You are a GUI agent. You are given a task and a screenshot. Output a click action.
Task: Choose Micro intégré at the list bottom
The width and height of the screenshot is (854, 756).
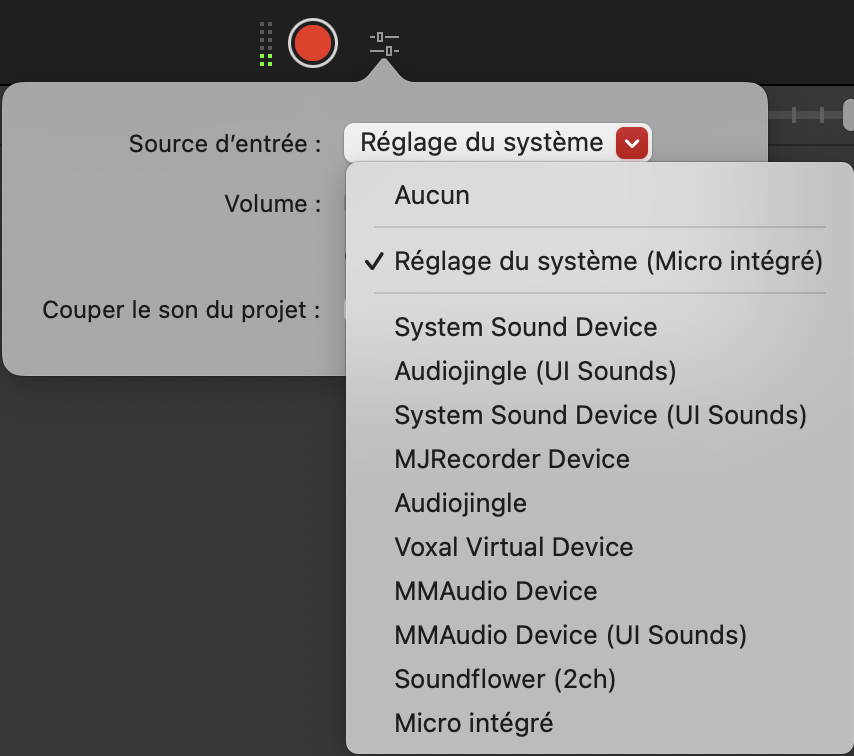tap(474, 723)
